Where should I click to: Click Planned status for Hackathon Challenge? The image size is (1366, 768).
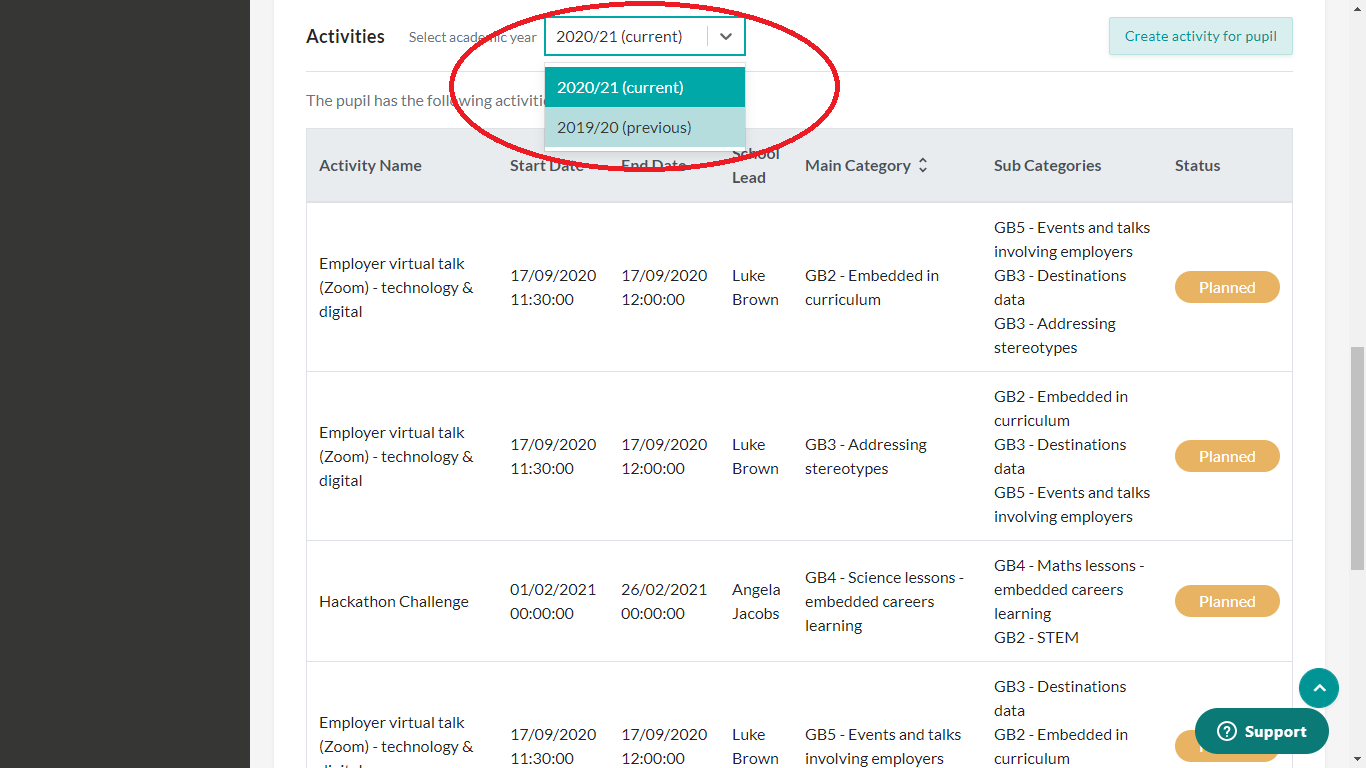1226,602
